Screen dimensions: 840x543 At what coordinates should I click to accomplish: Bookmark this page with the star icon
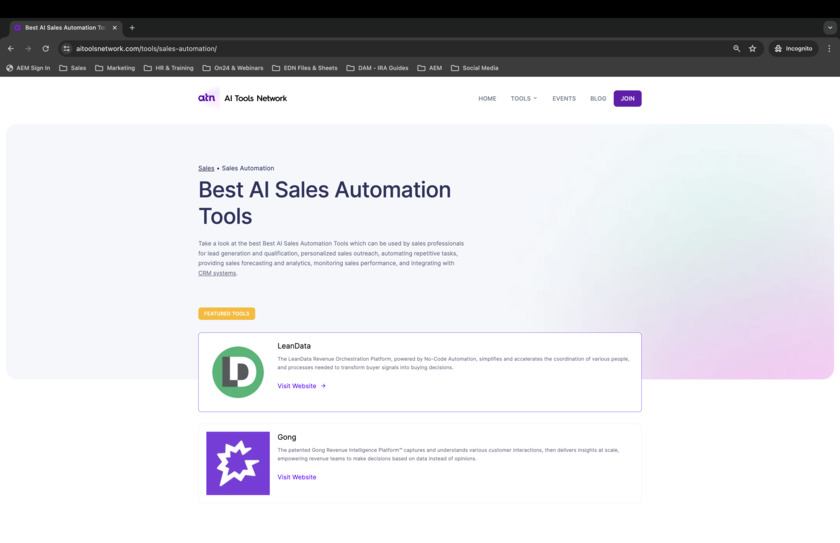pos(752,49)
